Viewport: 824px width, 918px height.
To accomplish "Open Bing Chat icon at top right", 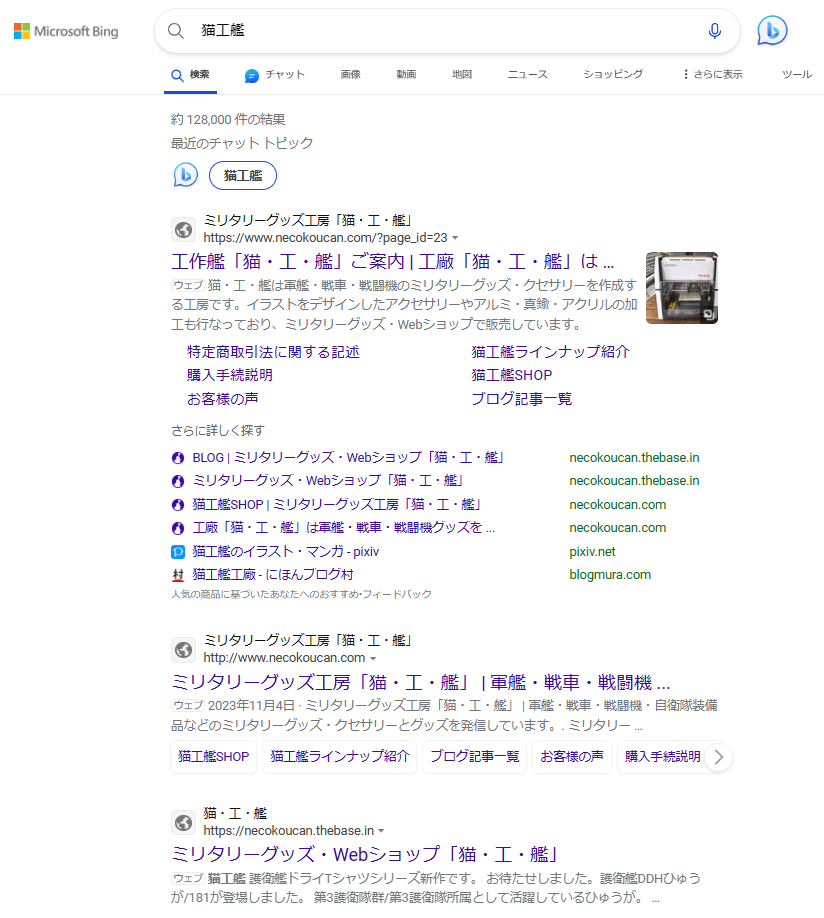I will point(772,30).
